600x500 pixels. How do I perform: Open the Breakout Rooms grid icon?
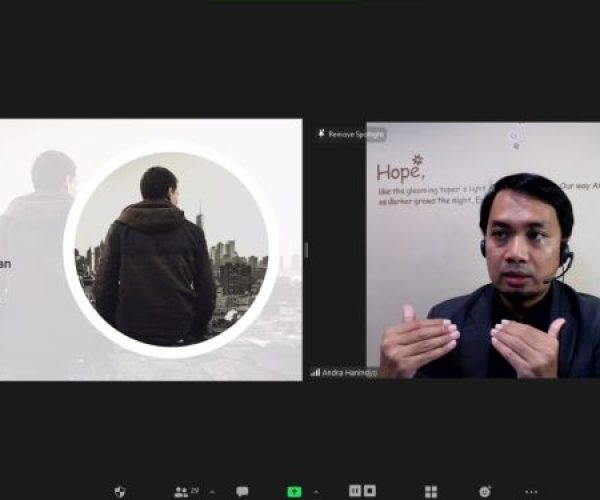pos(431,491)
